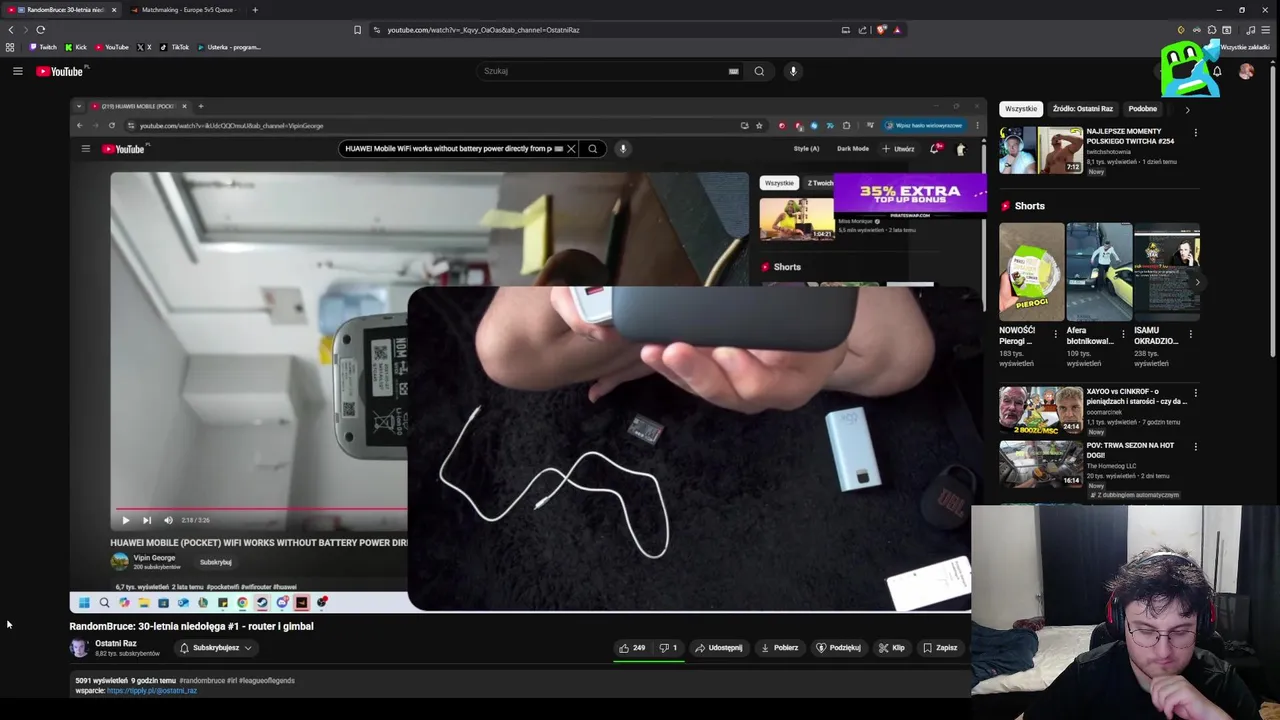Image resolution: width=1280 pixels, height=720 pixels.
Task: Open the browser apps grid icon
Action: (10, 47)
